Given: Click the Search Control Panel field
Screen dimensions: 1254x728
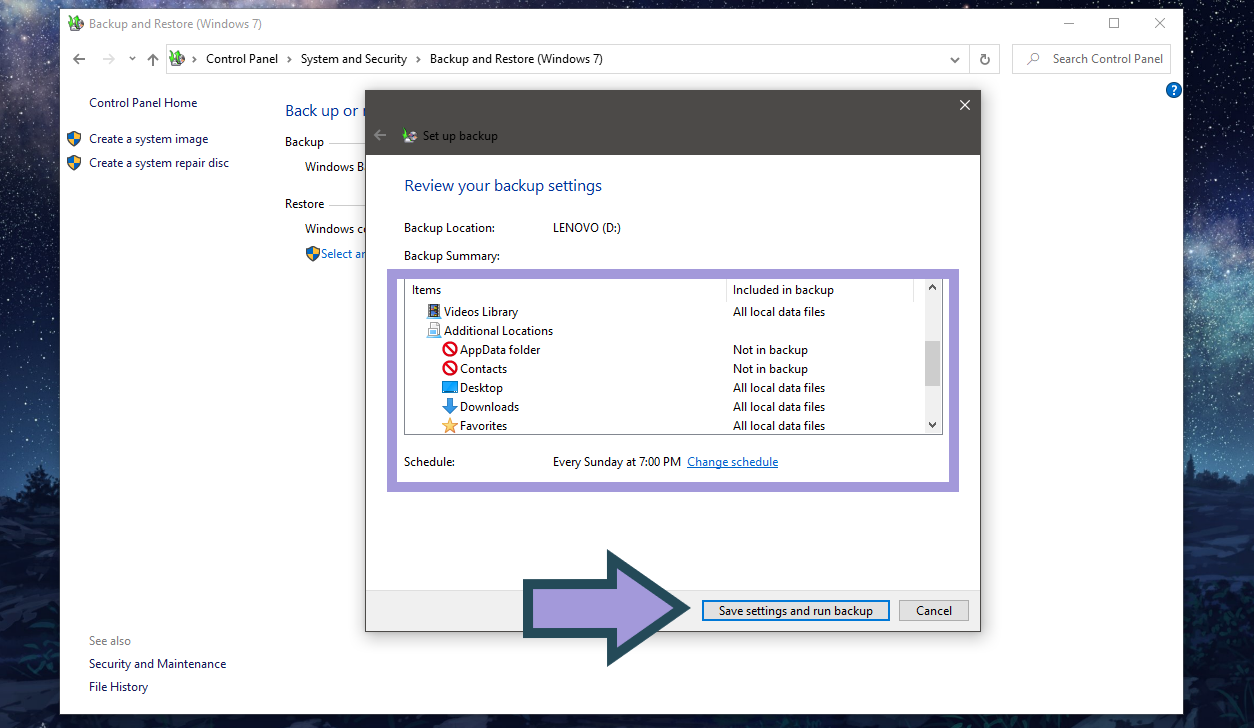Looking at the screenshot, I should [x=1091, y=59].
